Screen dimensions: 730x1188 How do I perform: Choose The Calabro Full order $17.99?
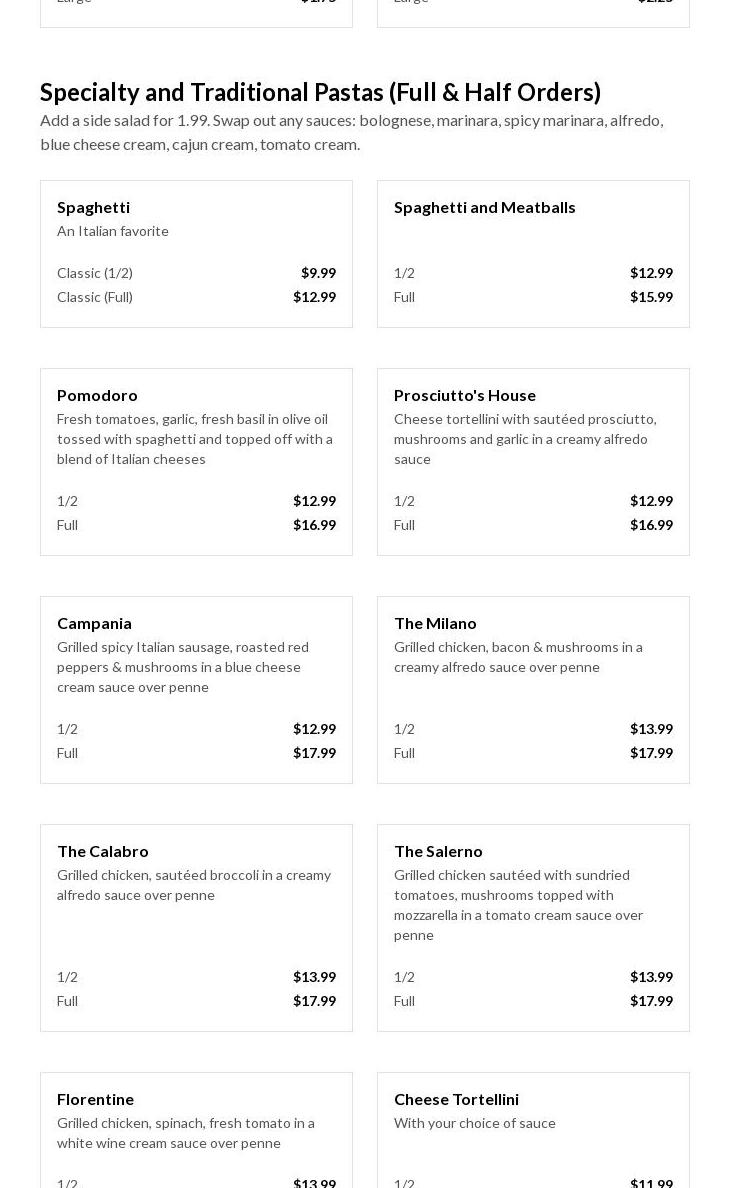(x=196, y=1001)
